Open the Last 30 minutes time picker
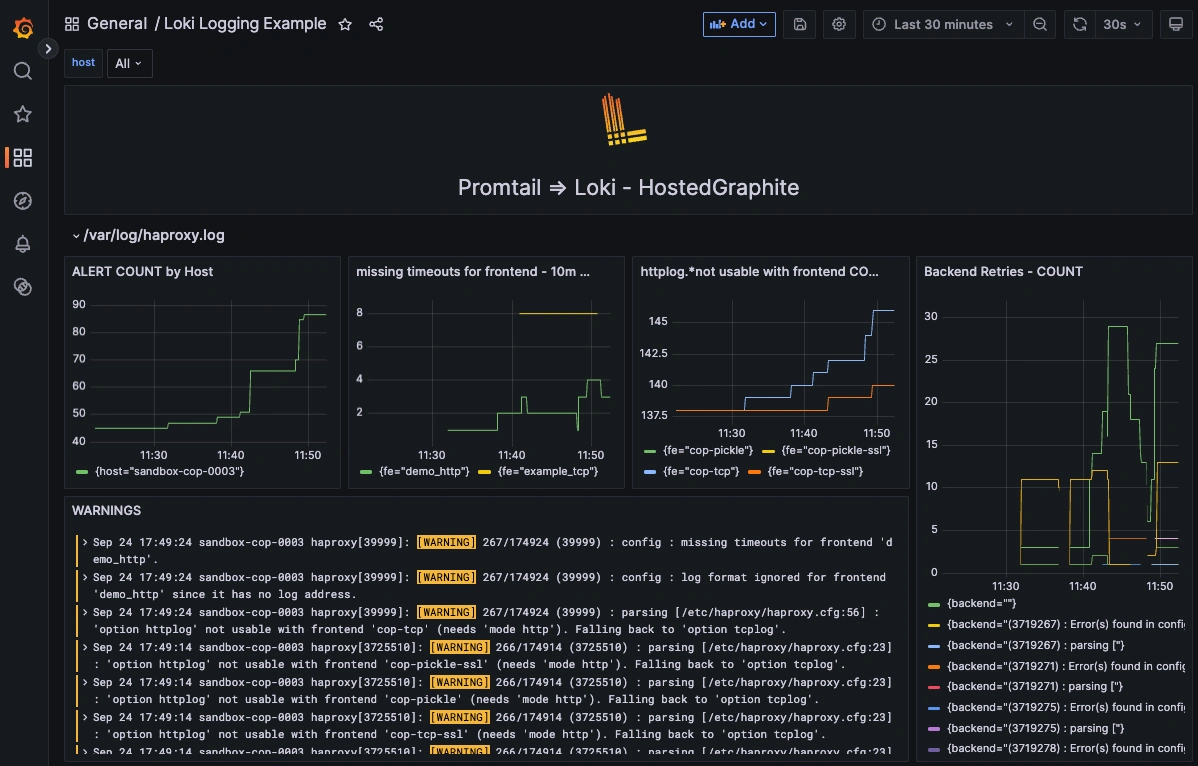 944,24
